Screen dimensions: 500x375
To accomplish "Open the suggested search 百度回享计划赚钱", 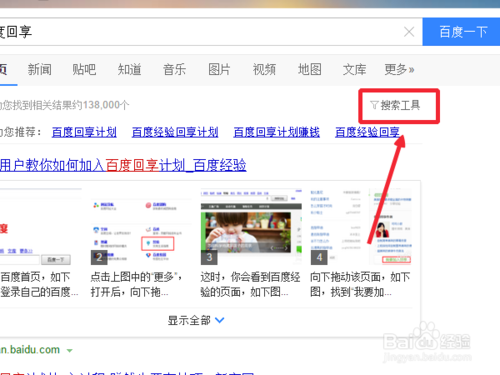I will point(276,132).
